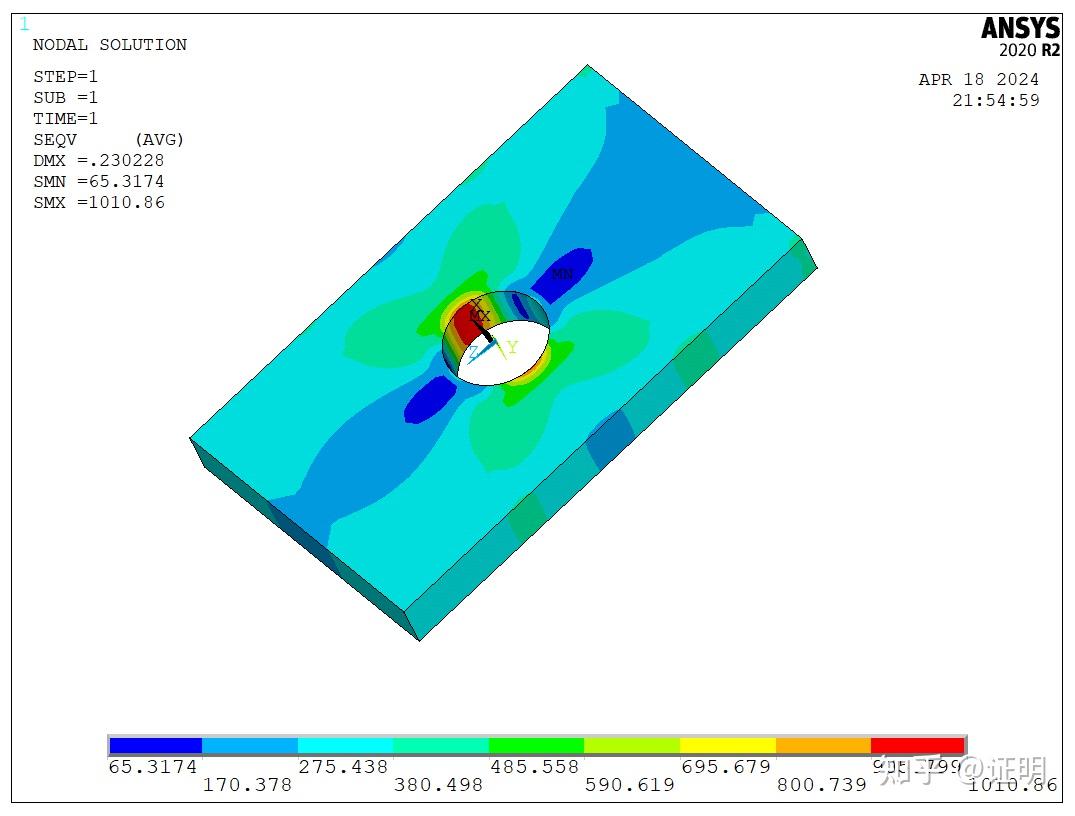Click the NODAL SOLUTION header text

click(x=110, y=44)
